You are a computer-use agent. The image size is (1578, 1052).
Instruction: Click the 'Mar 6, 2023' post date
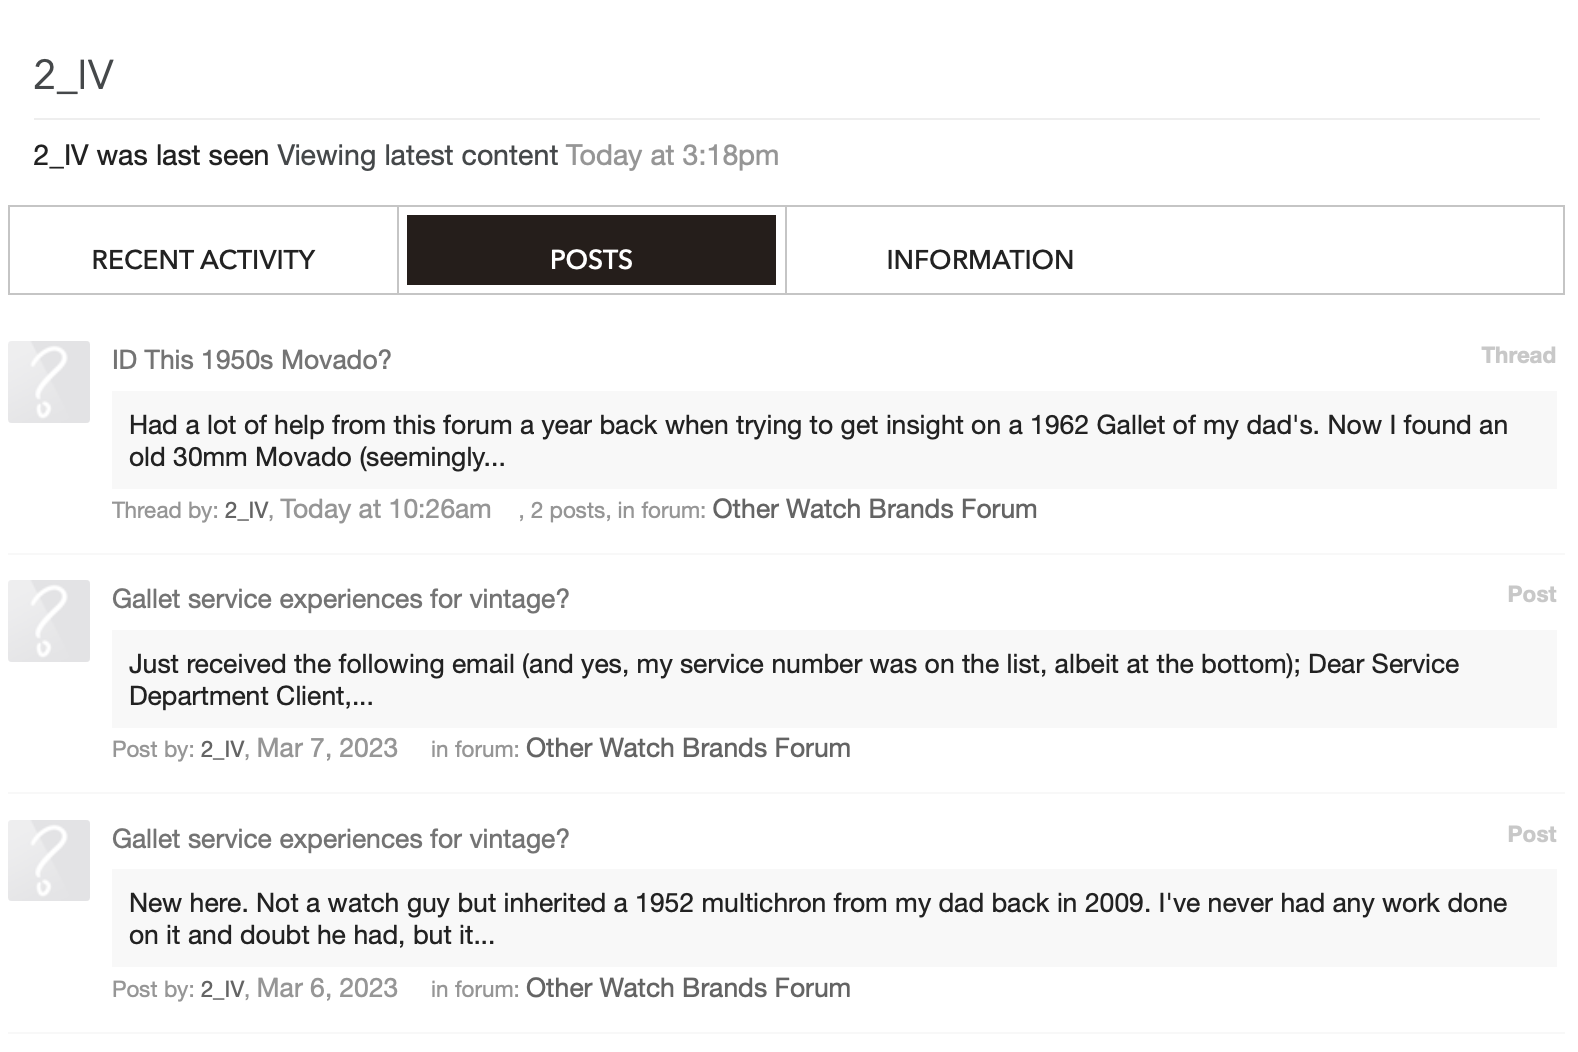tap(327, 988)
